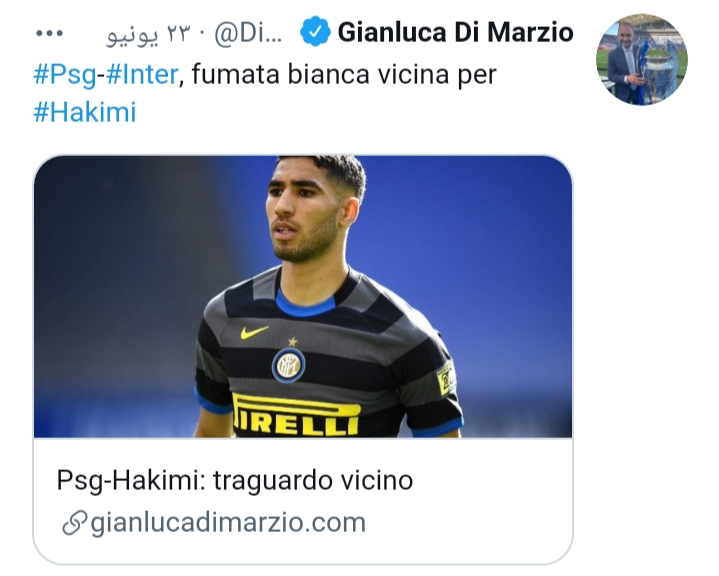This screenshot has width=719, height=576.
Task: Click the chain link icon beside gianlucadimarzio.com
Action: pyautogui.click(x=74, y=523)
